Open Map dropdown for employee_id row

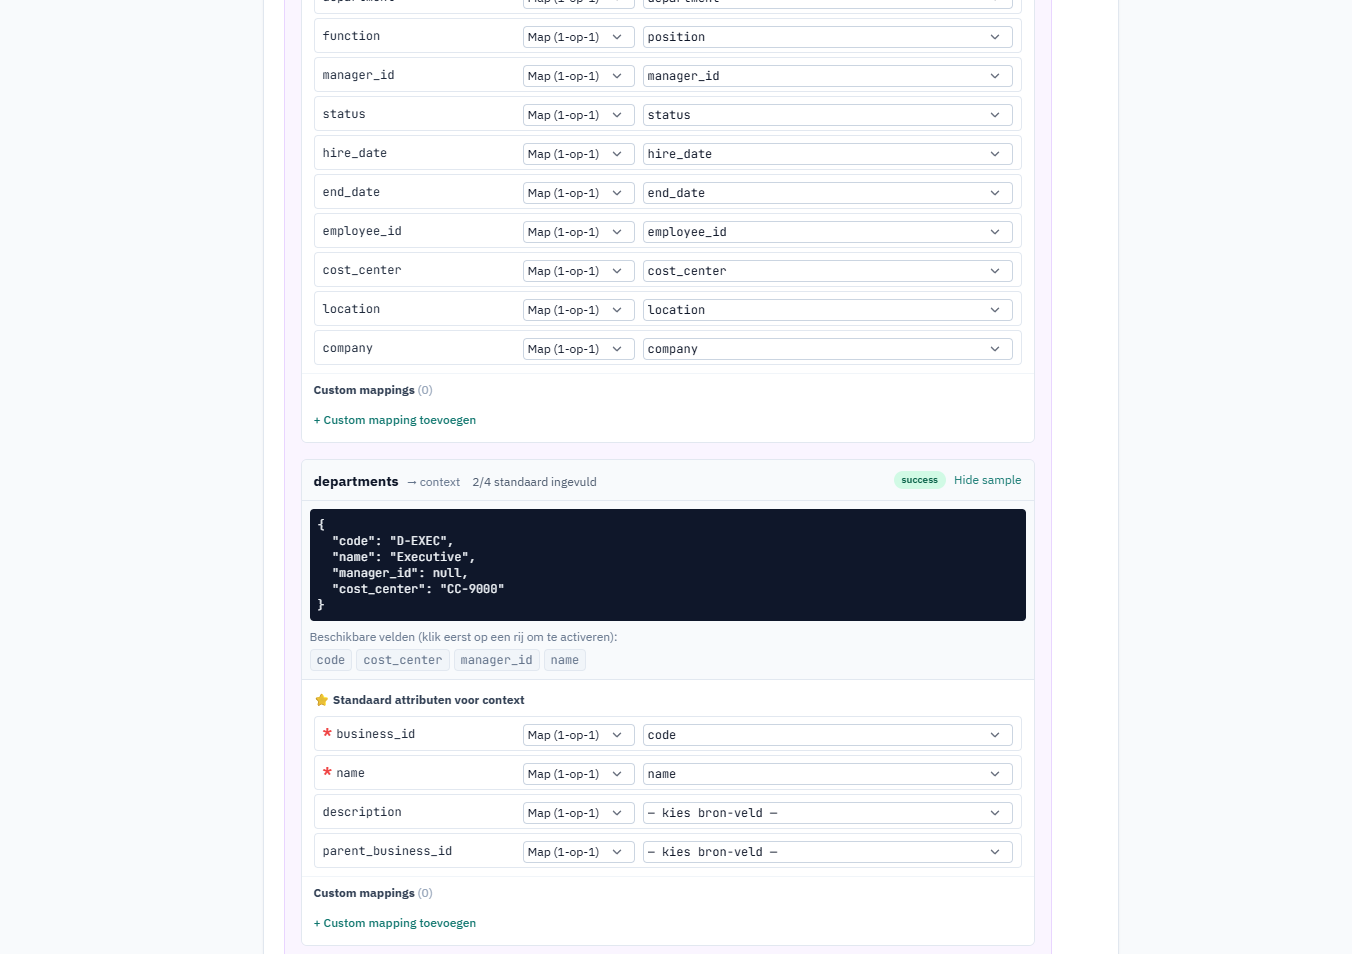pyautogui.click(x=578, y=232)
